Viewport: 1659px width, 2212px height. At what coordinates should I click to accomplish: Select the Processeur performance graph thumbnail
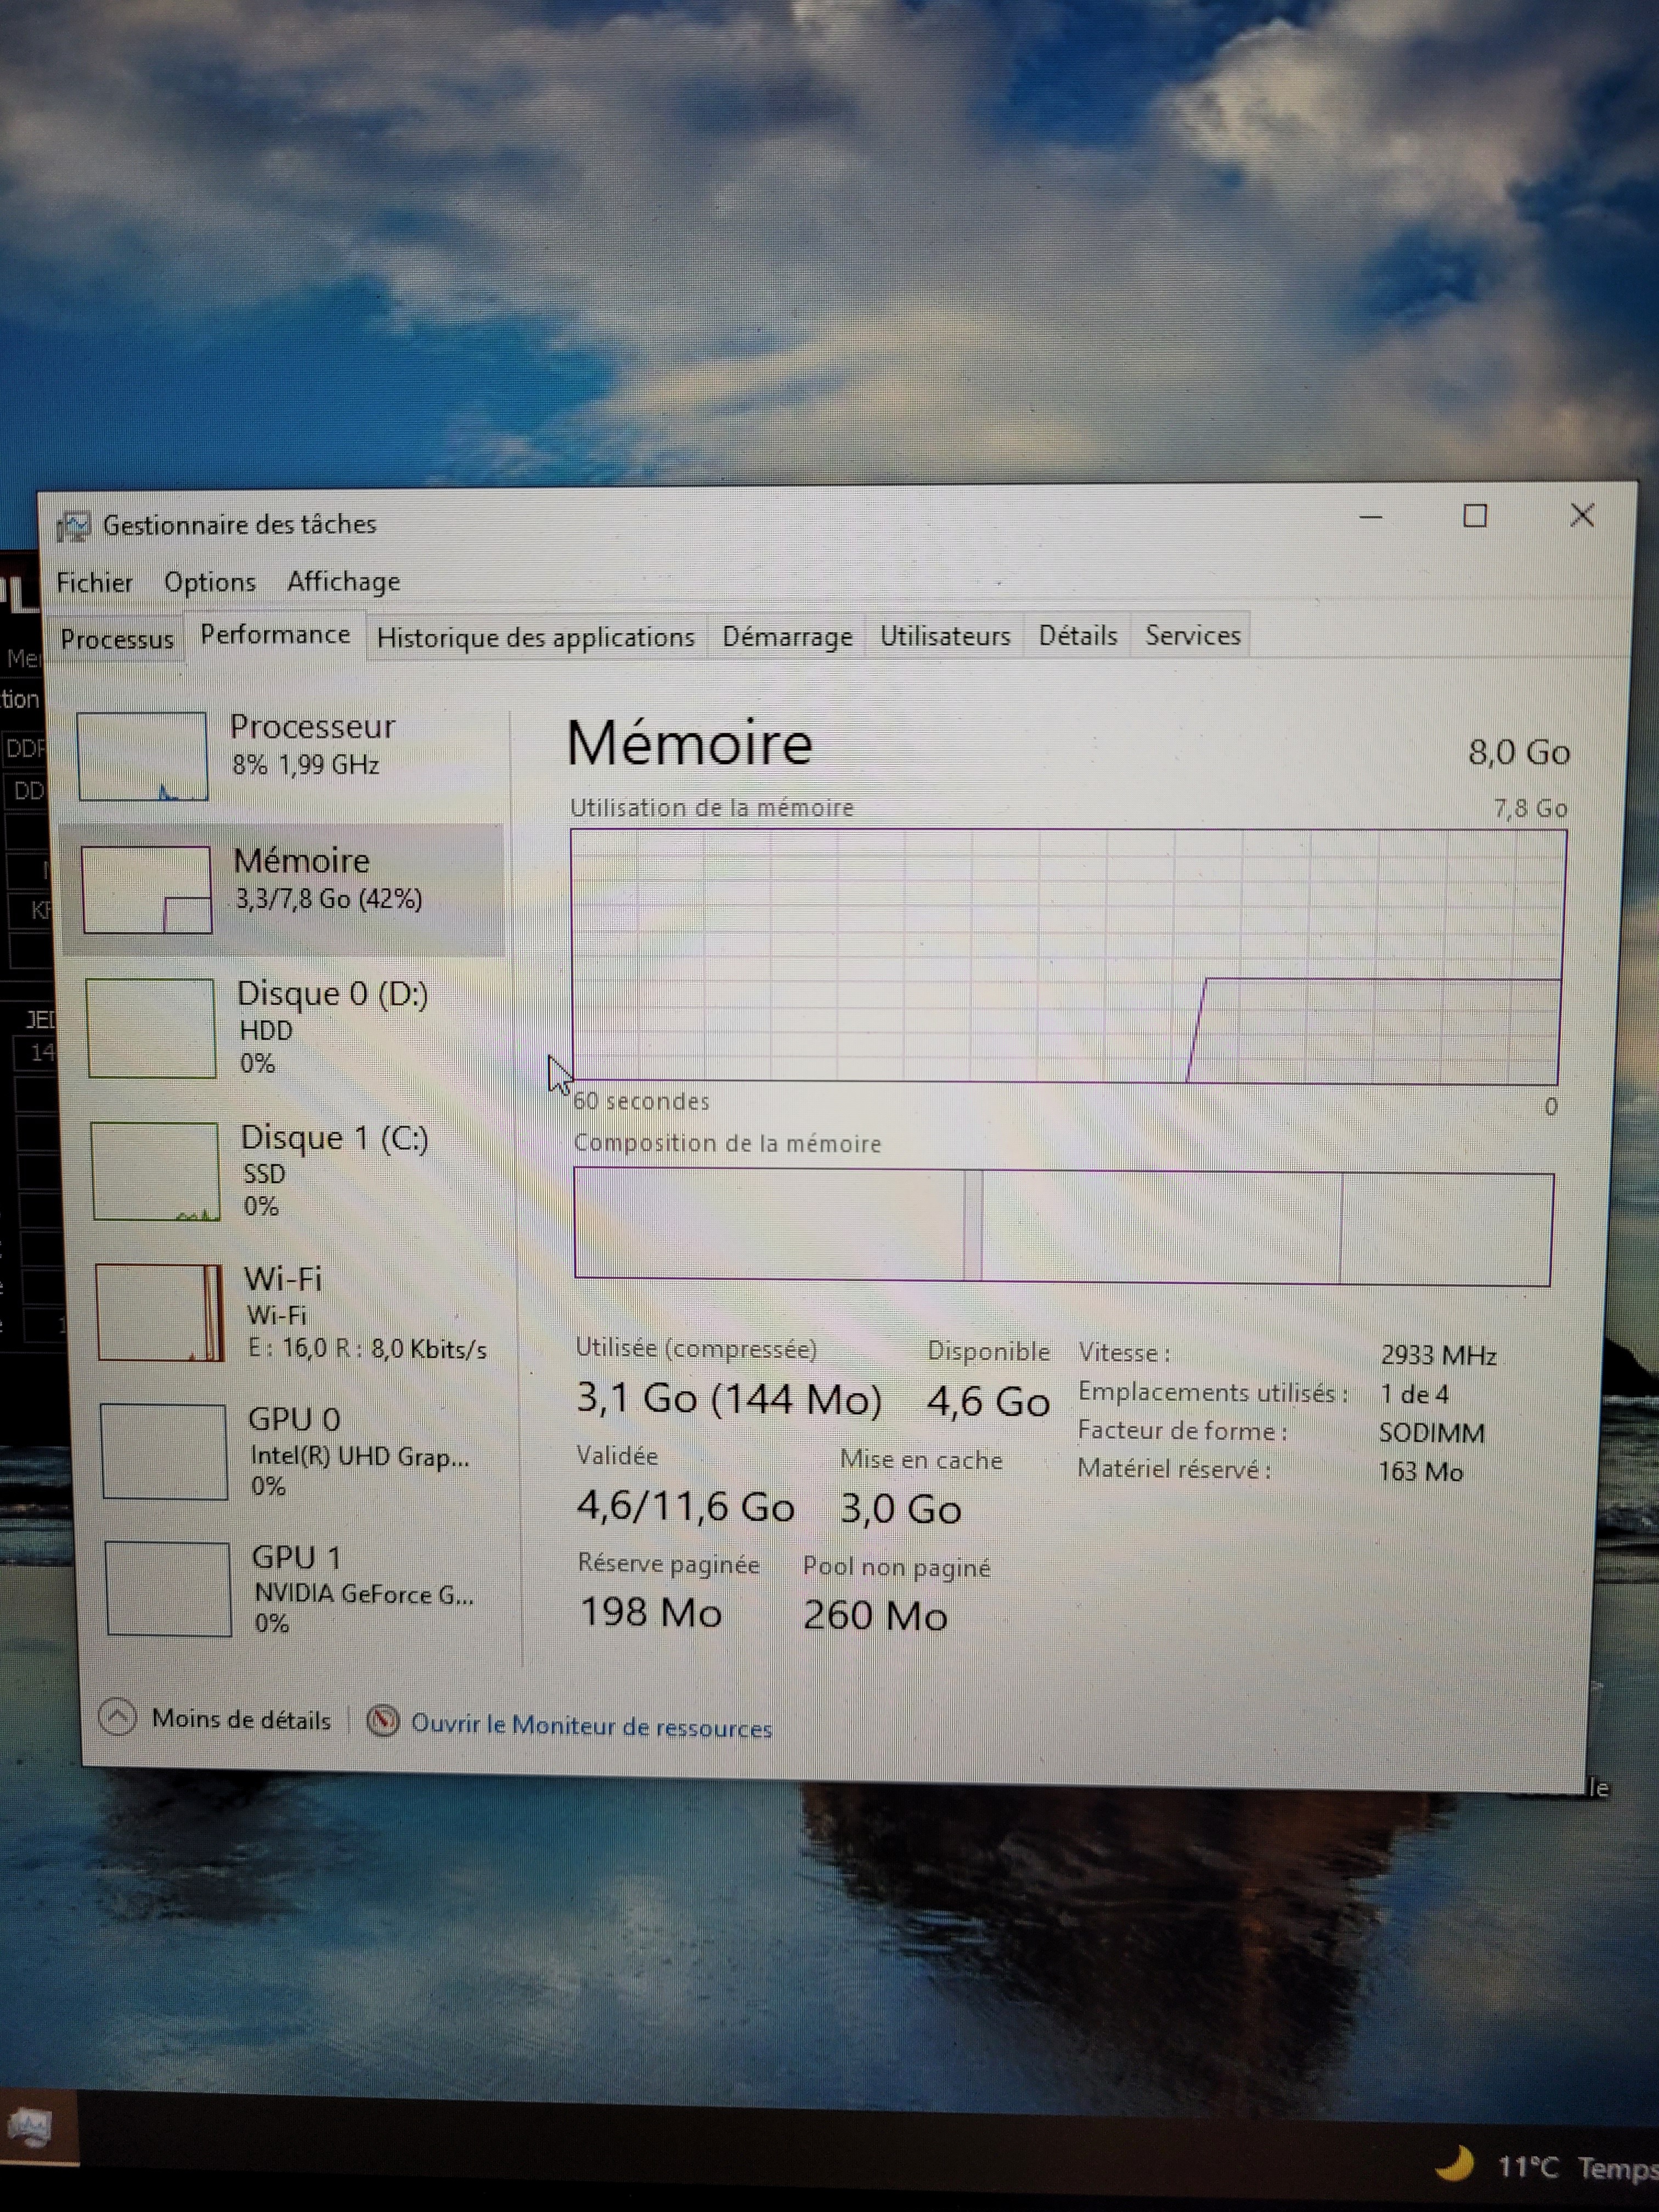pos(143,756)
